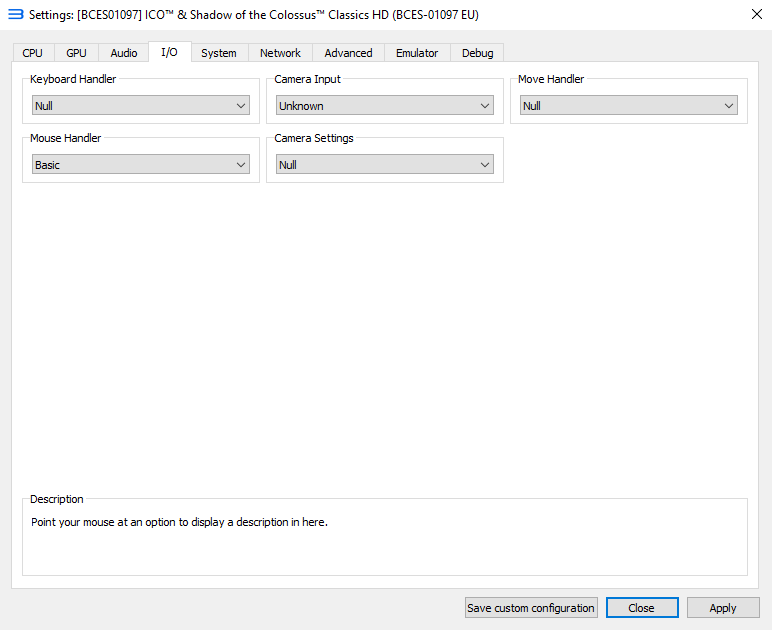Click the Move Handler group label
Viewport: 772px width, 630px height.
tap(551, 79)
